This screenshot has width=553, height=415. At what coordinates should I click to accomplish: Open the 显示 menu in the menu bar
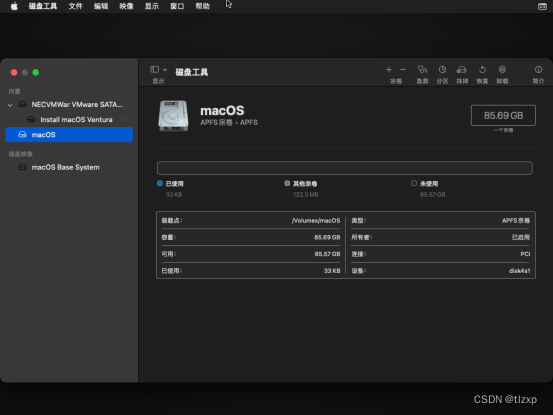(x=152, y=6)
